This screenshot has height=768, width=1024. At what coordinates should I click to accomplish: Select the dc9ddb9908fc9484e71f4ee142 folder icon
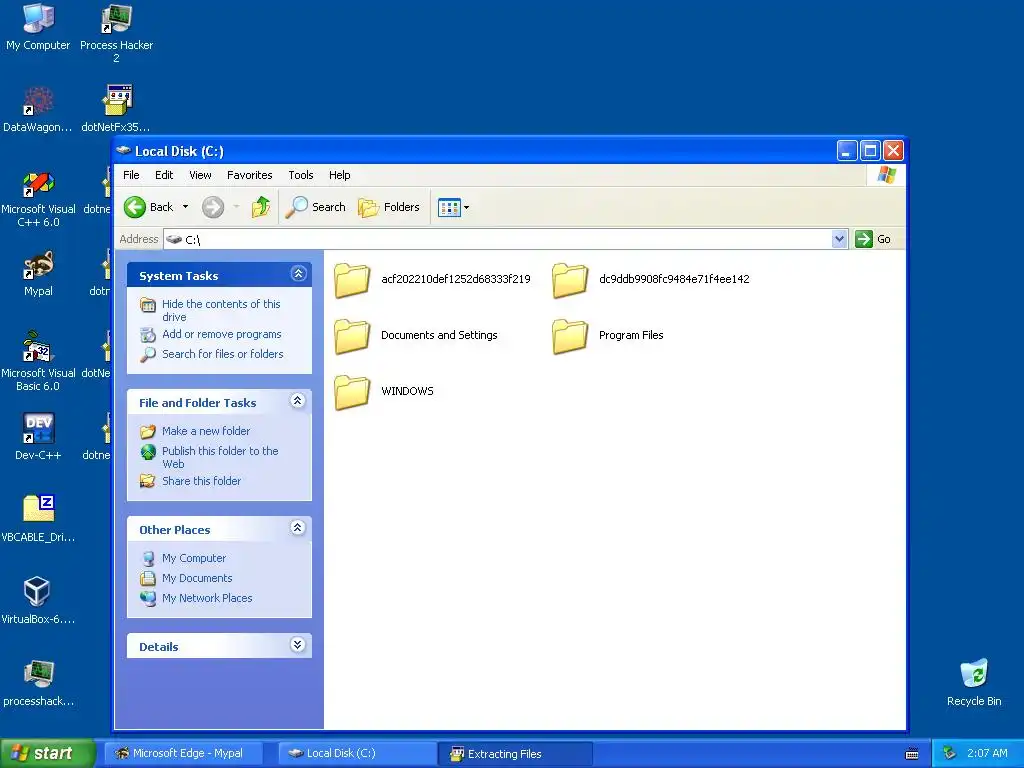570,280
